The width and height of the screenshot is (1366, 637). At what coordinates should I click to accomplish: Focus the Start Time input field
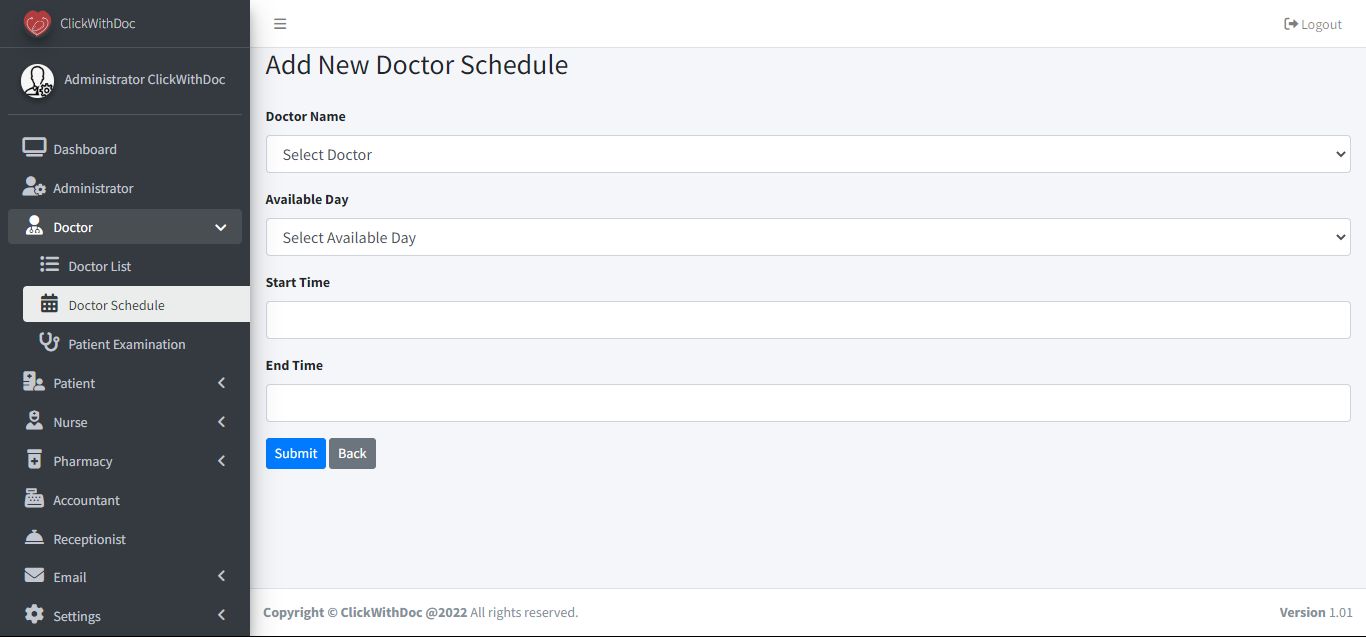point(807,320)
